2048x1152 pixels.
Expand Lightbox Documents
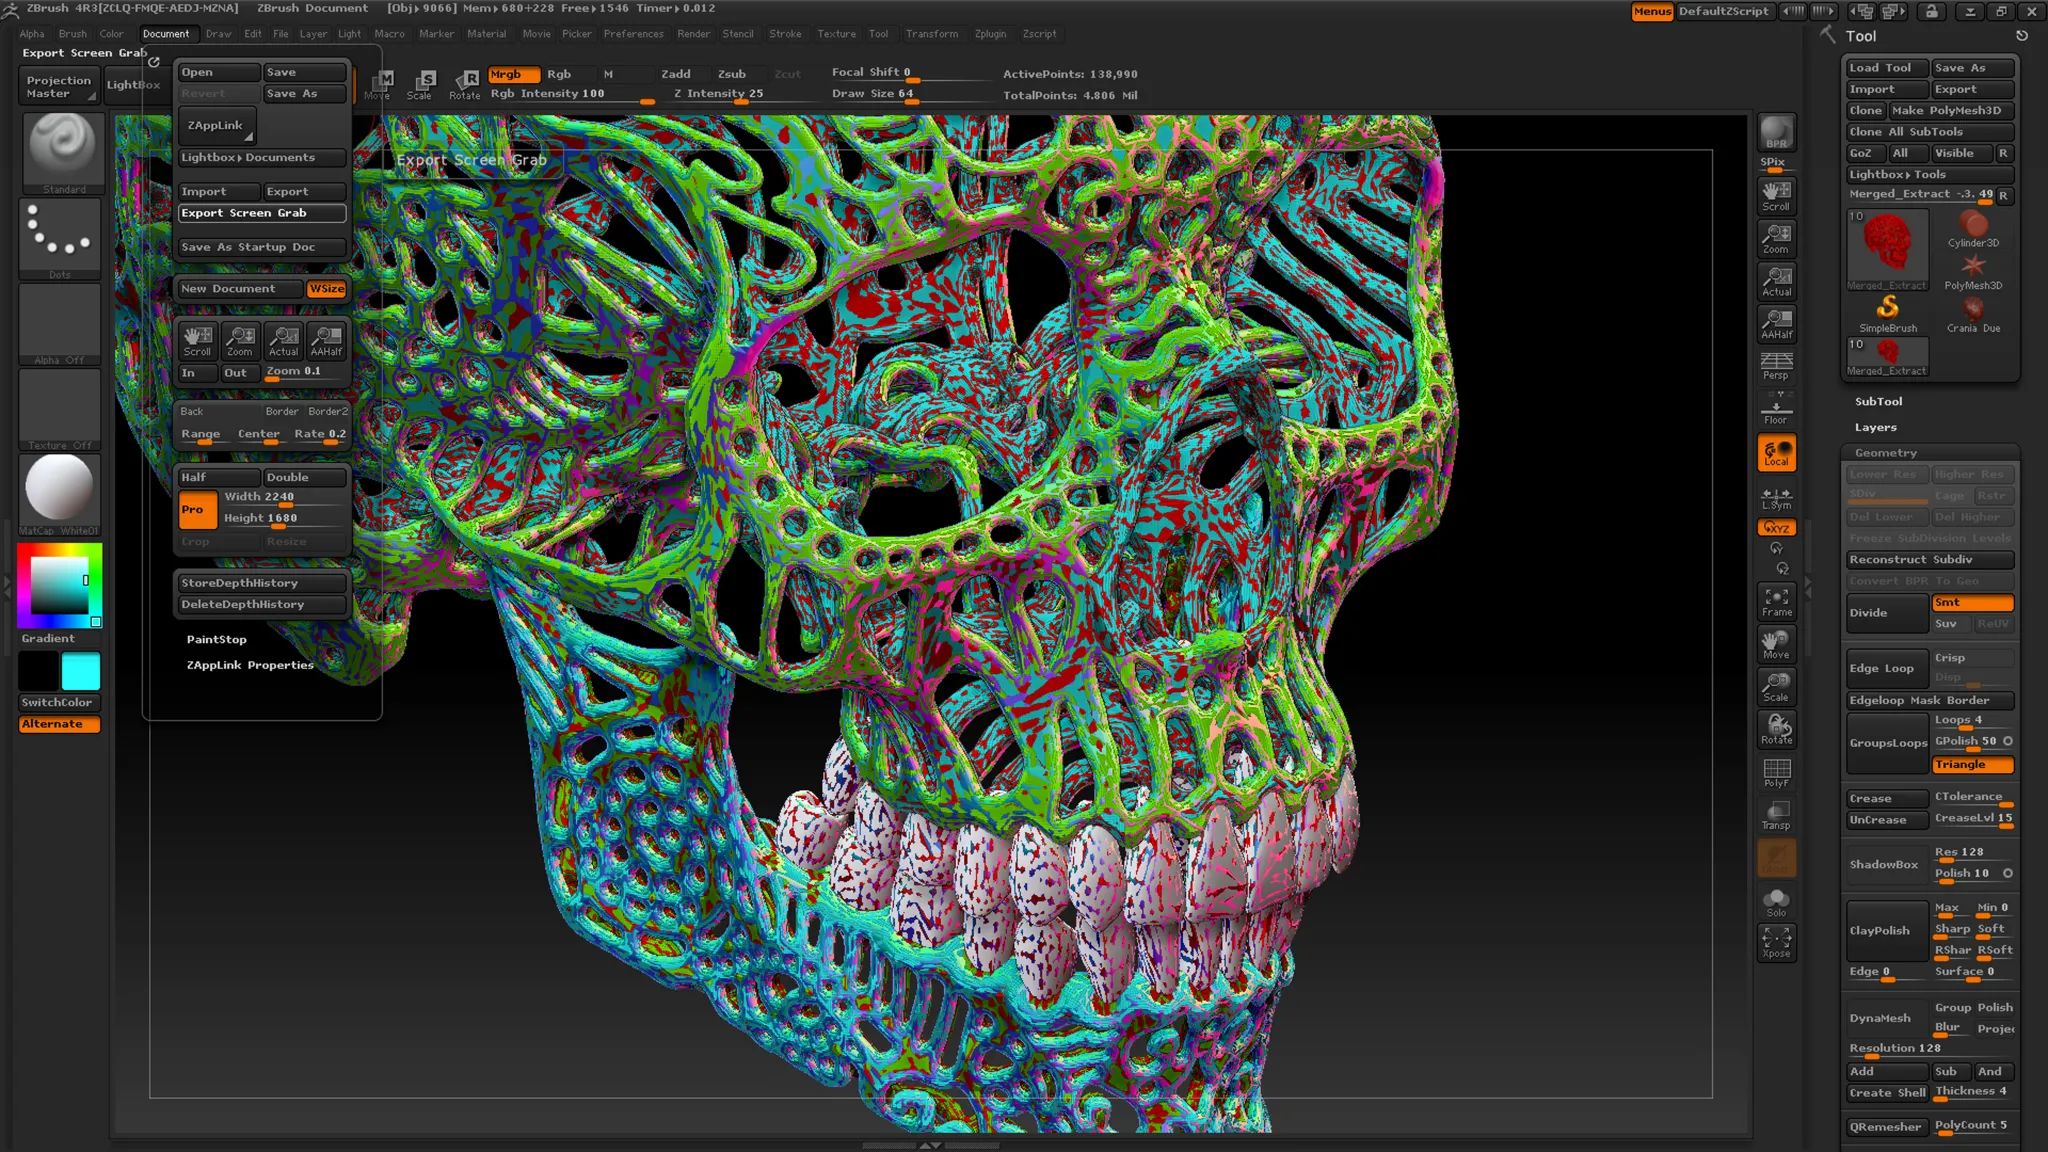click(x=261, y=158)
